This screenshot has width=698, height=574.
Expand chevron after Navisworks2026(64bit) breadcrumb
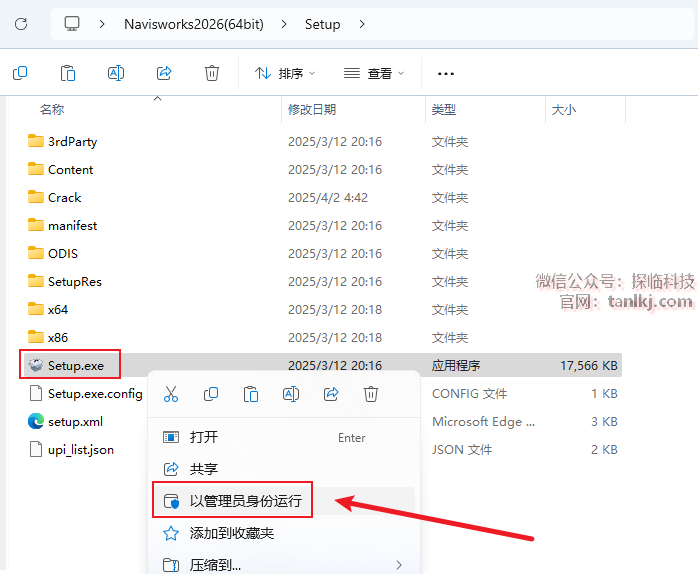tap(284, 24)
